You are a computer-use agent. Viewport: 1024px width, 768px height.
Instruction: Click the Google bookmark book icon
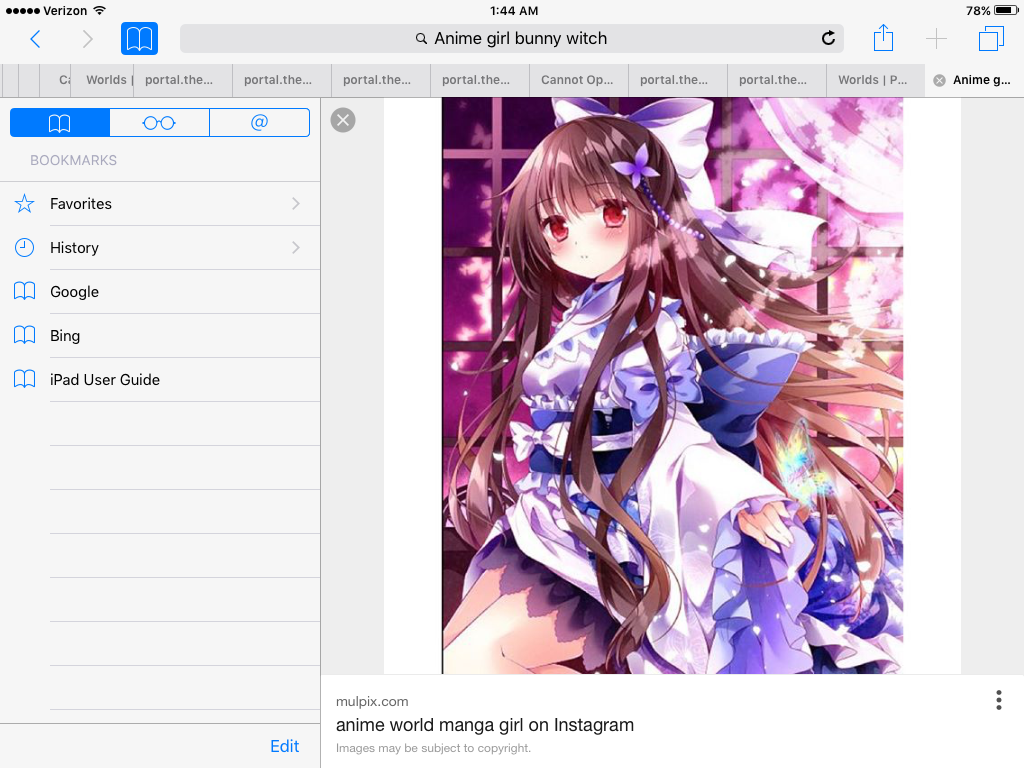pyautogui.click(x=24, y=291)
